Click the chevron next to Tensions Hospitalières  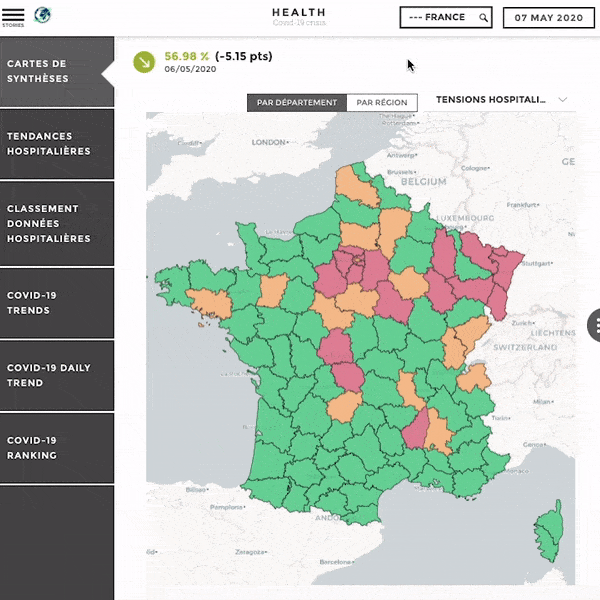563,100
